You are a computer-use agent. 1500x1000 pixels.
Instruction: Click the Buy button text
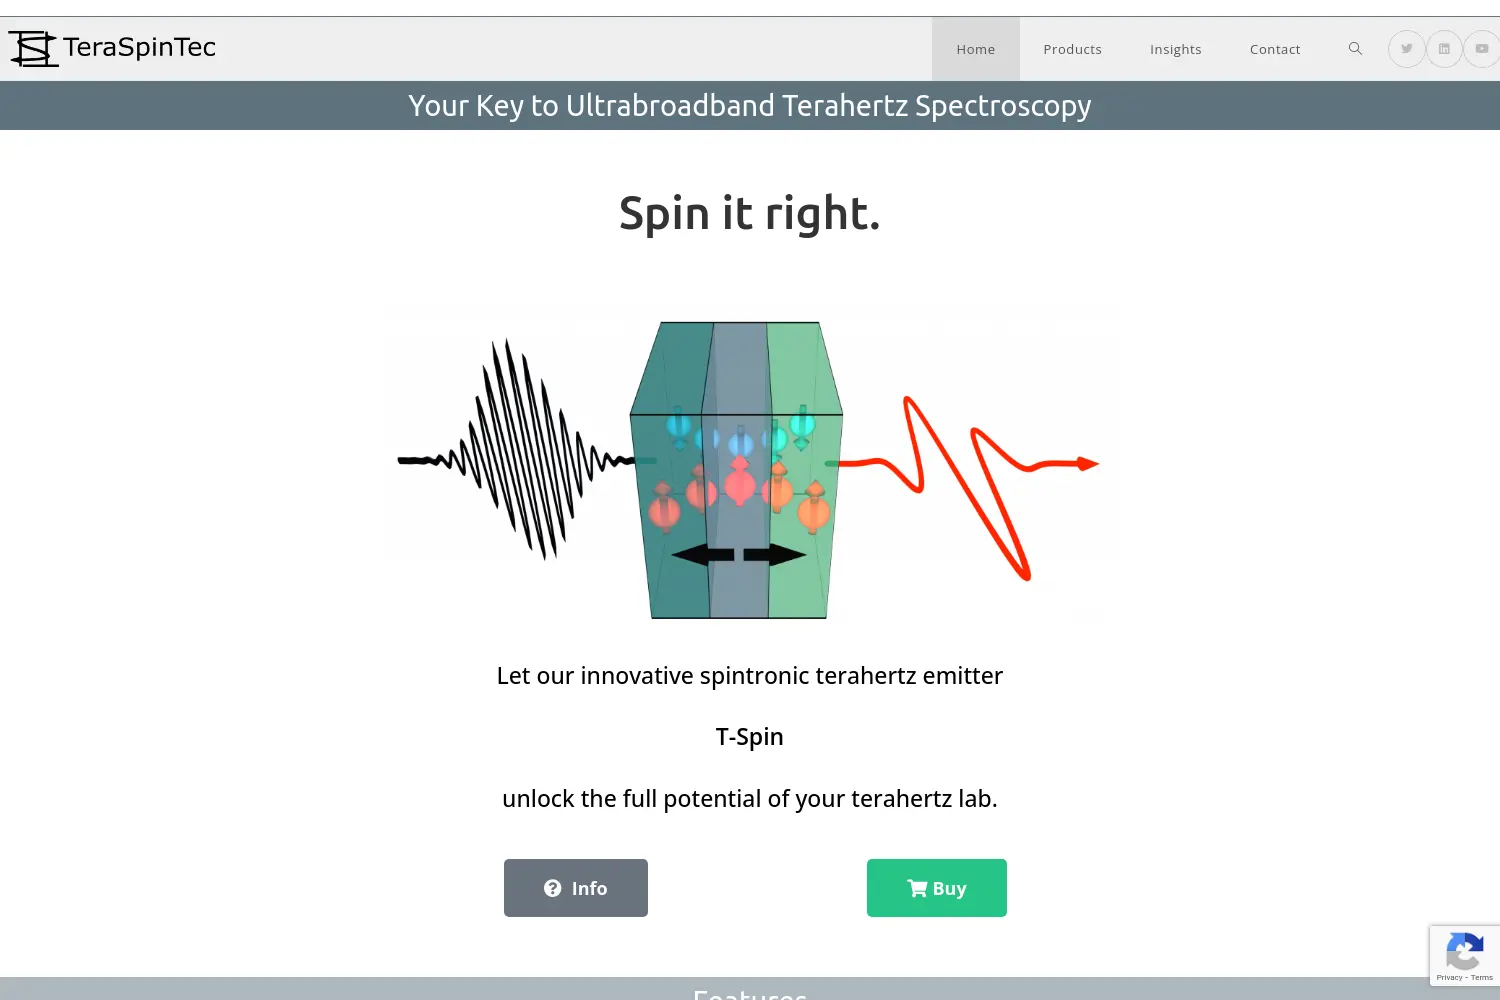point(950,888)
